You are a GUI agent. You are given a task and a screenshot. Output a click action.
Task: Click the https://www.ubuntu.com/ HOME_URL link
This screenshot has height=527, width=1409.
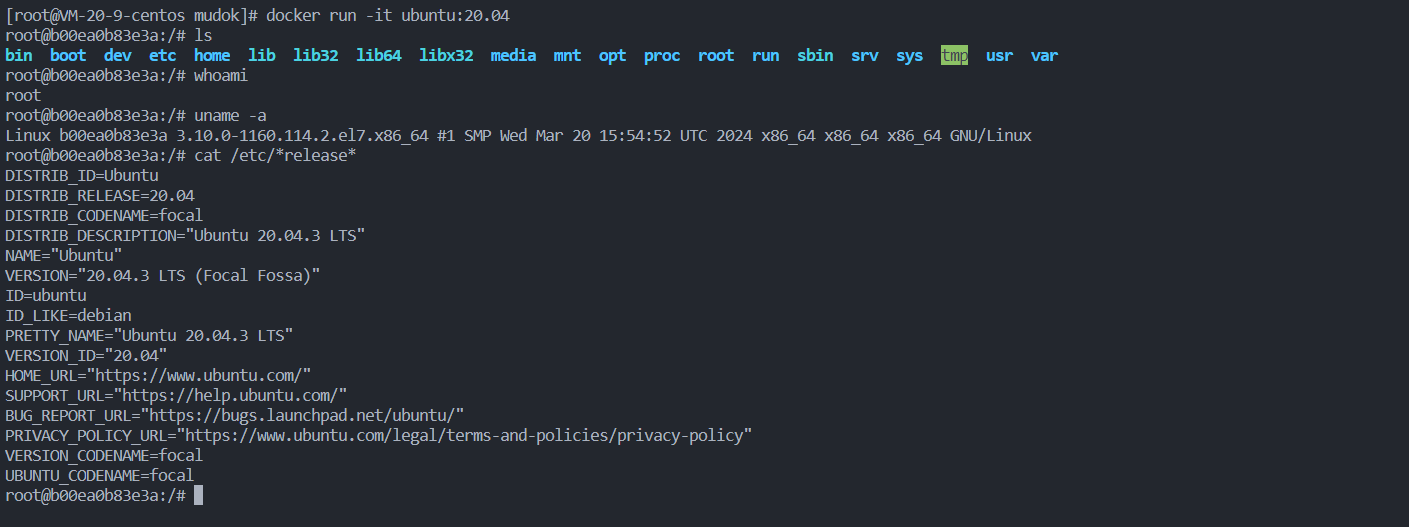point(199,375)
